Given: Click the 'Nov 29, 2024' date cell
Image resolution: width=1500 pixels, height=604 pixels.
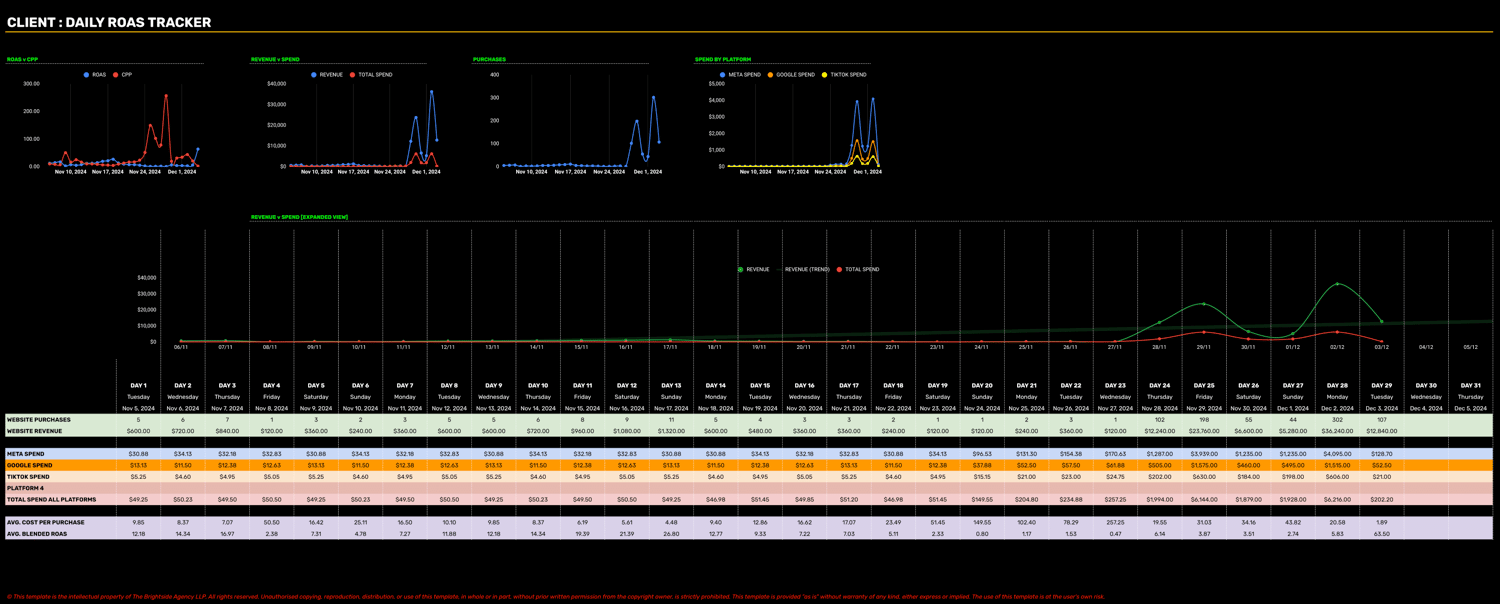Looking at the screenshot, I should (x=1204, y=408).
